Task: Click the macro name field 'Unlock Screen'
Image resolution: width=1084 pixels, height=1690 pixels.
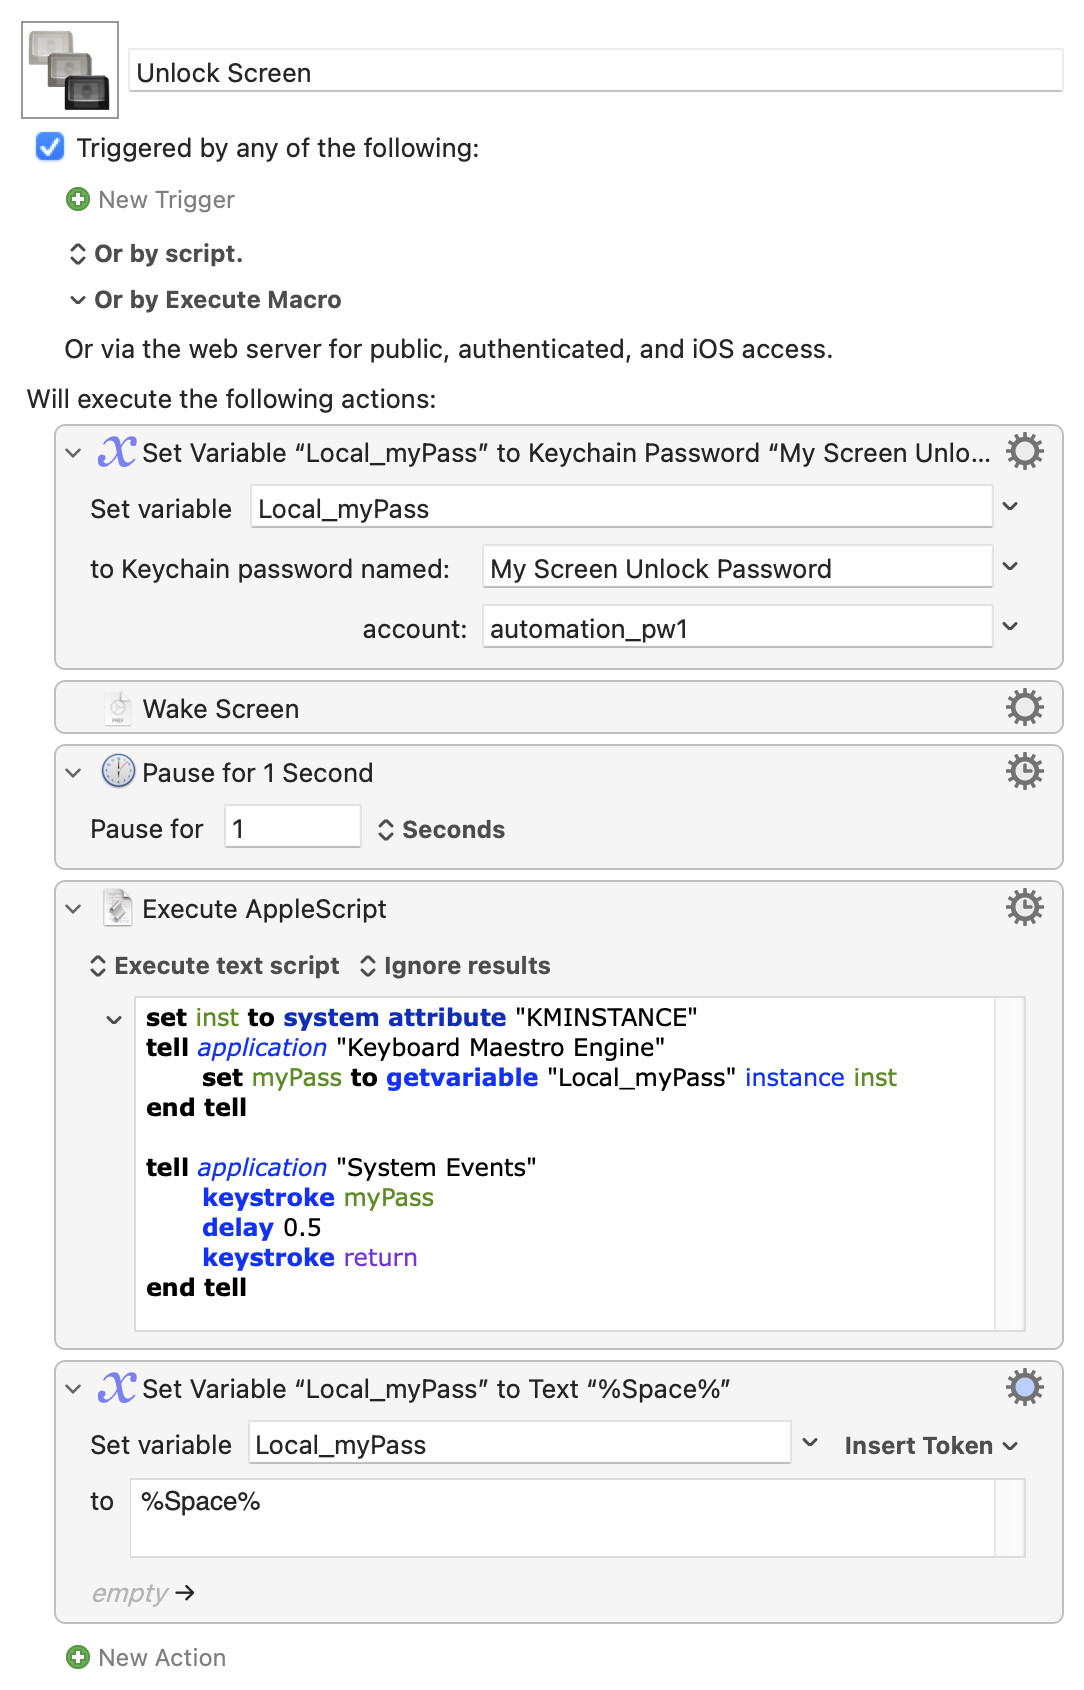Action: tap(595, 73)
